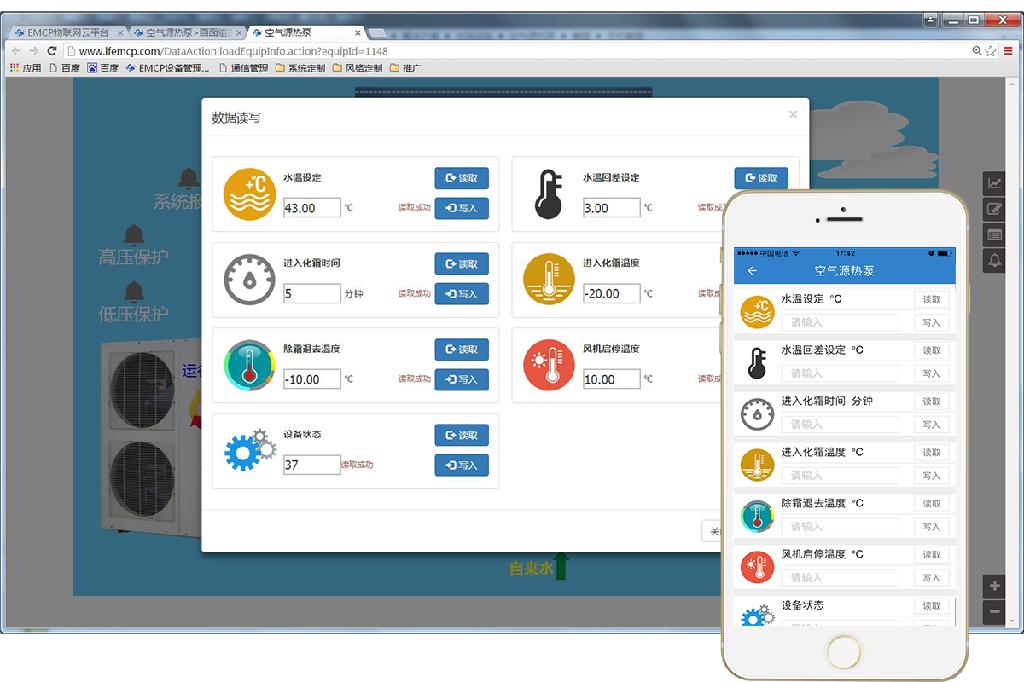Tap the phone 水温回差设定 thermometer icon
Screen dimensions: 1024x682
[758, 363]
